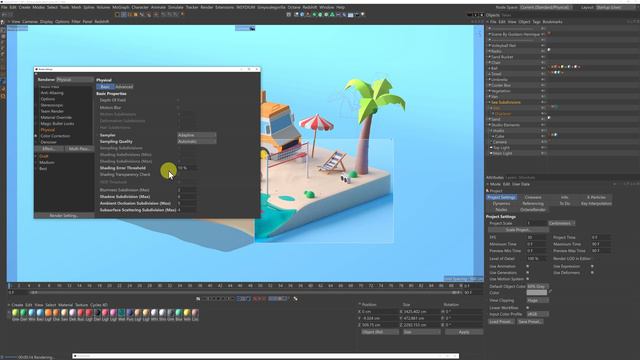Select Anti-Aliasing in render settings list
640x360 pixels.
pyautogui.click(x=52, y=93)
